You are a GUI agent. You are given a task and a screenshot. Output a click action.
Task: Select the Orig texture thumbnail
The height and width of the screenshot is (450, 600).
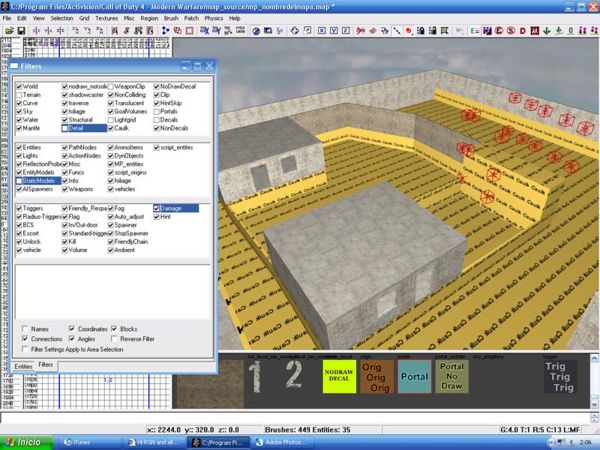tap(376, 376)
